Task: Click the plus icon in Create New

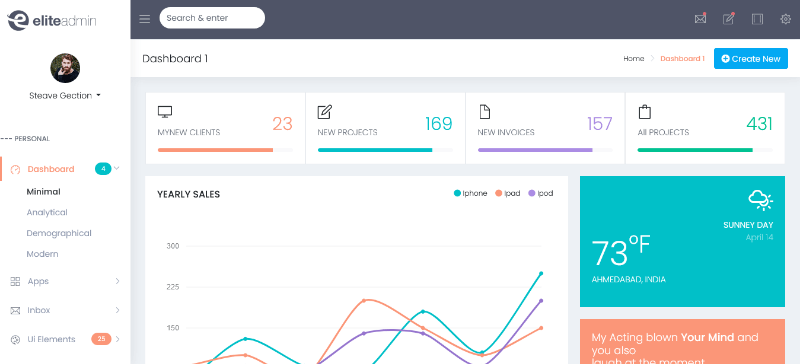Action: point(726,59)
